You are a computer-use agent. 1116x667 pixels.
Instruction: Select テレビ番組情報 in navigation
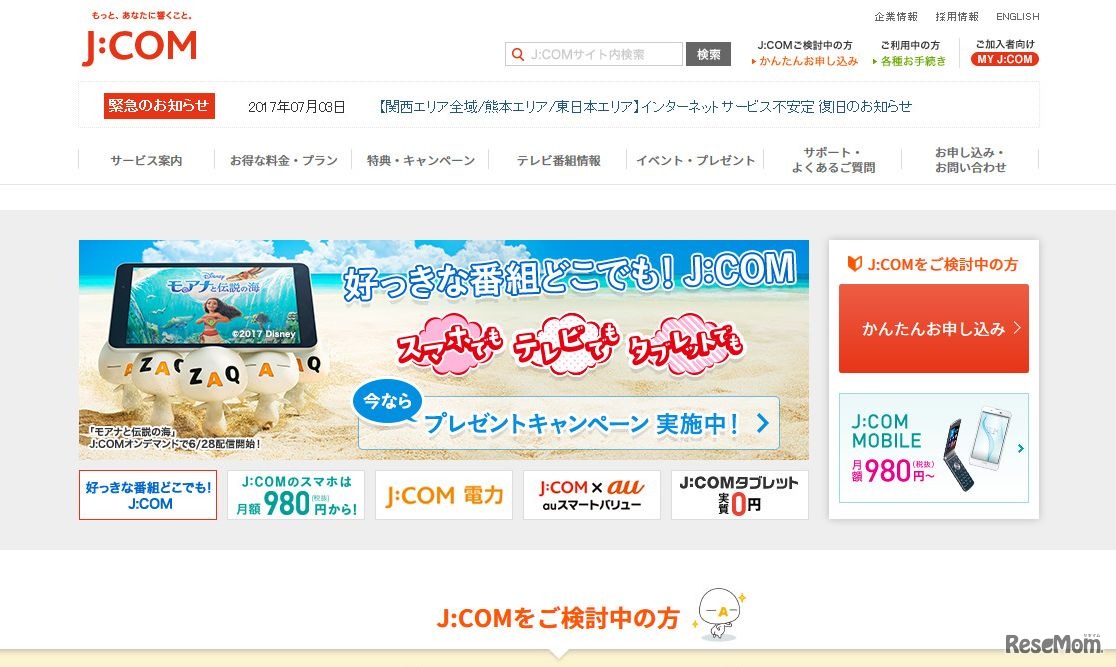pyautogui.click(x=558, y=160)
